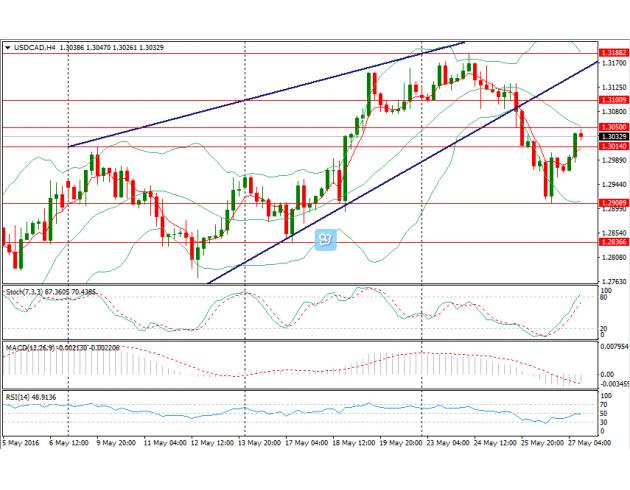Click the black 1.30329 current price label
This screenshot has height=490, width=630.
612,136
